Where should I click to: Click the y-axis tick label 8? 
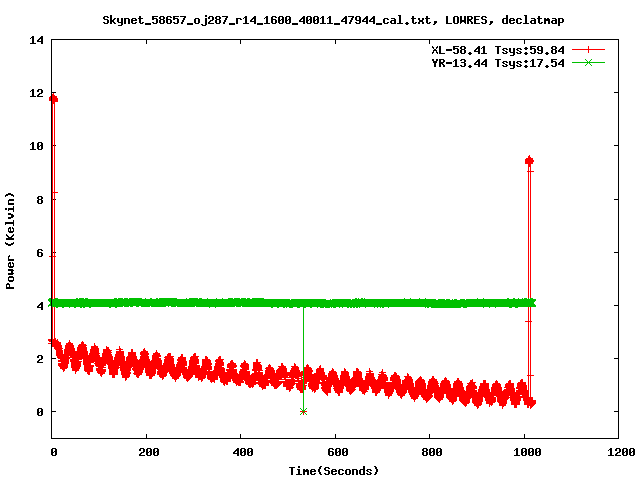click(x=40, y=200)
